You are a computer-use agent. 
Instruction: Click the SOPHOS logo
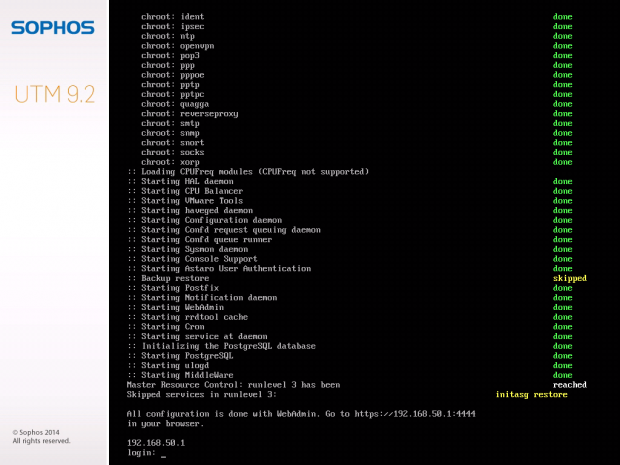point(53,28)
